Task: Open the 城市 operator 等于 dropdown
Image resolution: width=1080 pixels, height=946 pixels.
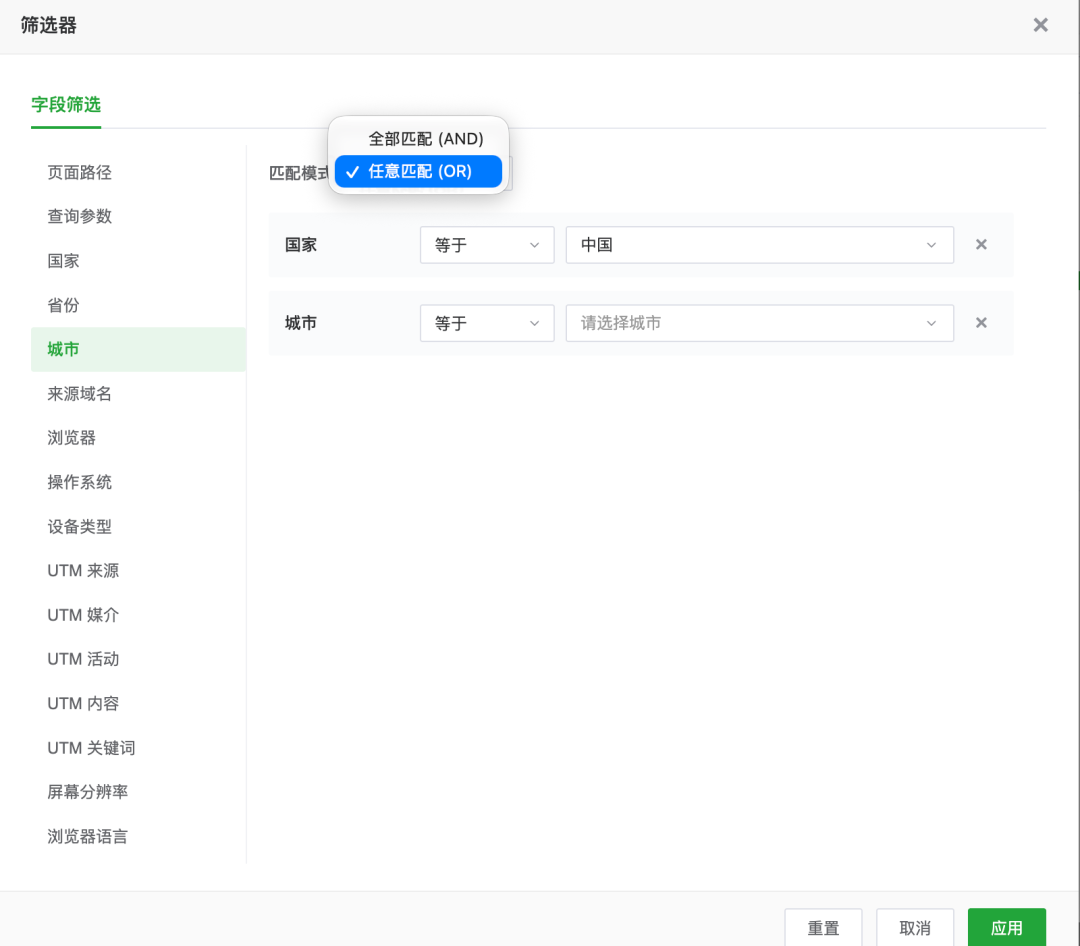Action: pos(487,323)
